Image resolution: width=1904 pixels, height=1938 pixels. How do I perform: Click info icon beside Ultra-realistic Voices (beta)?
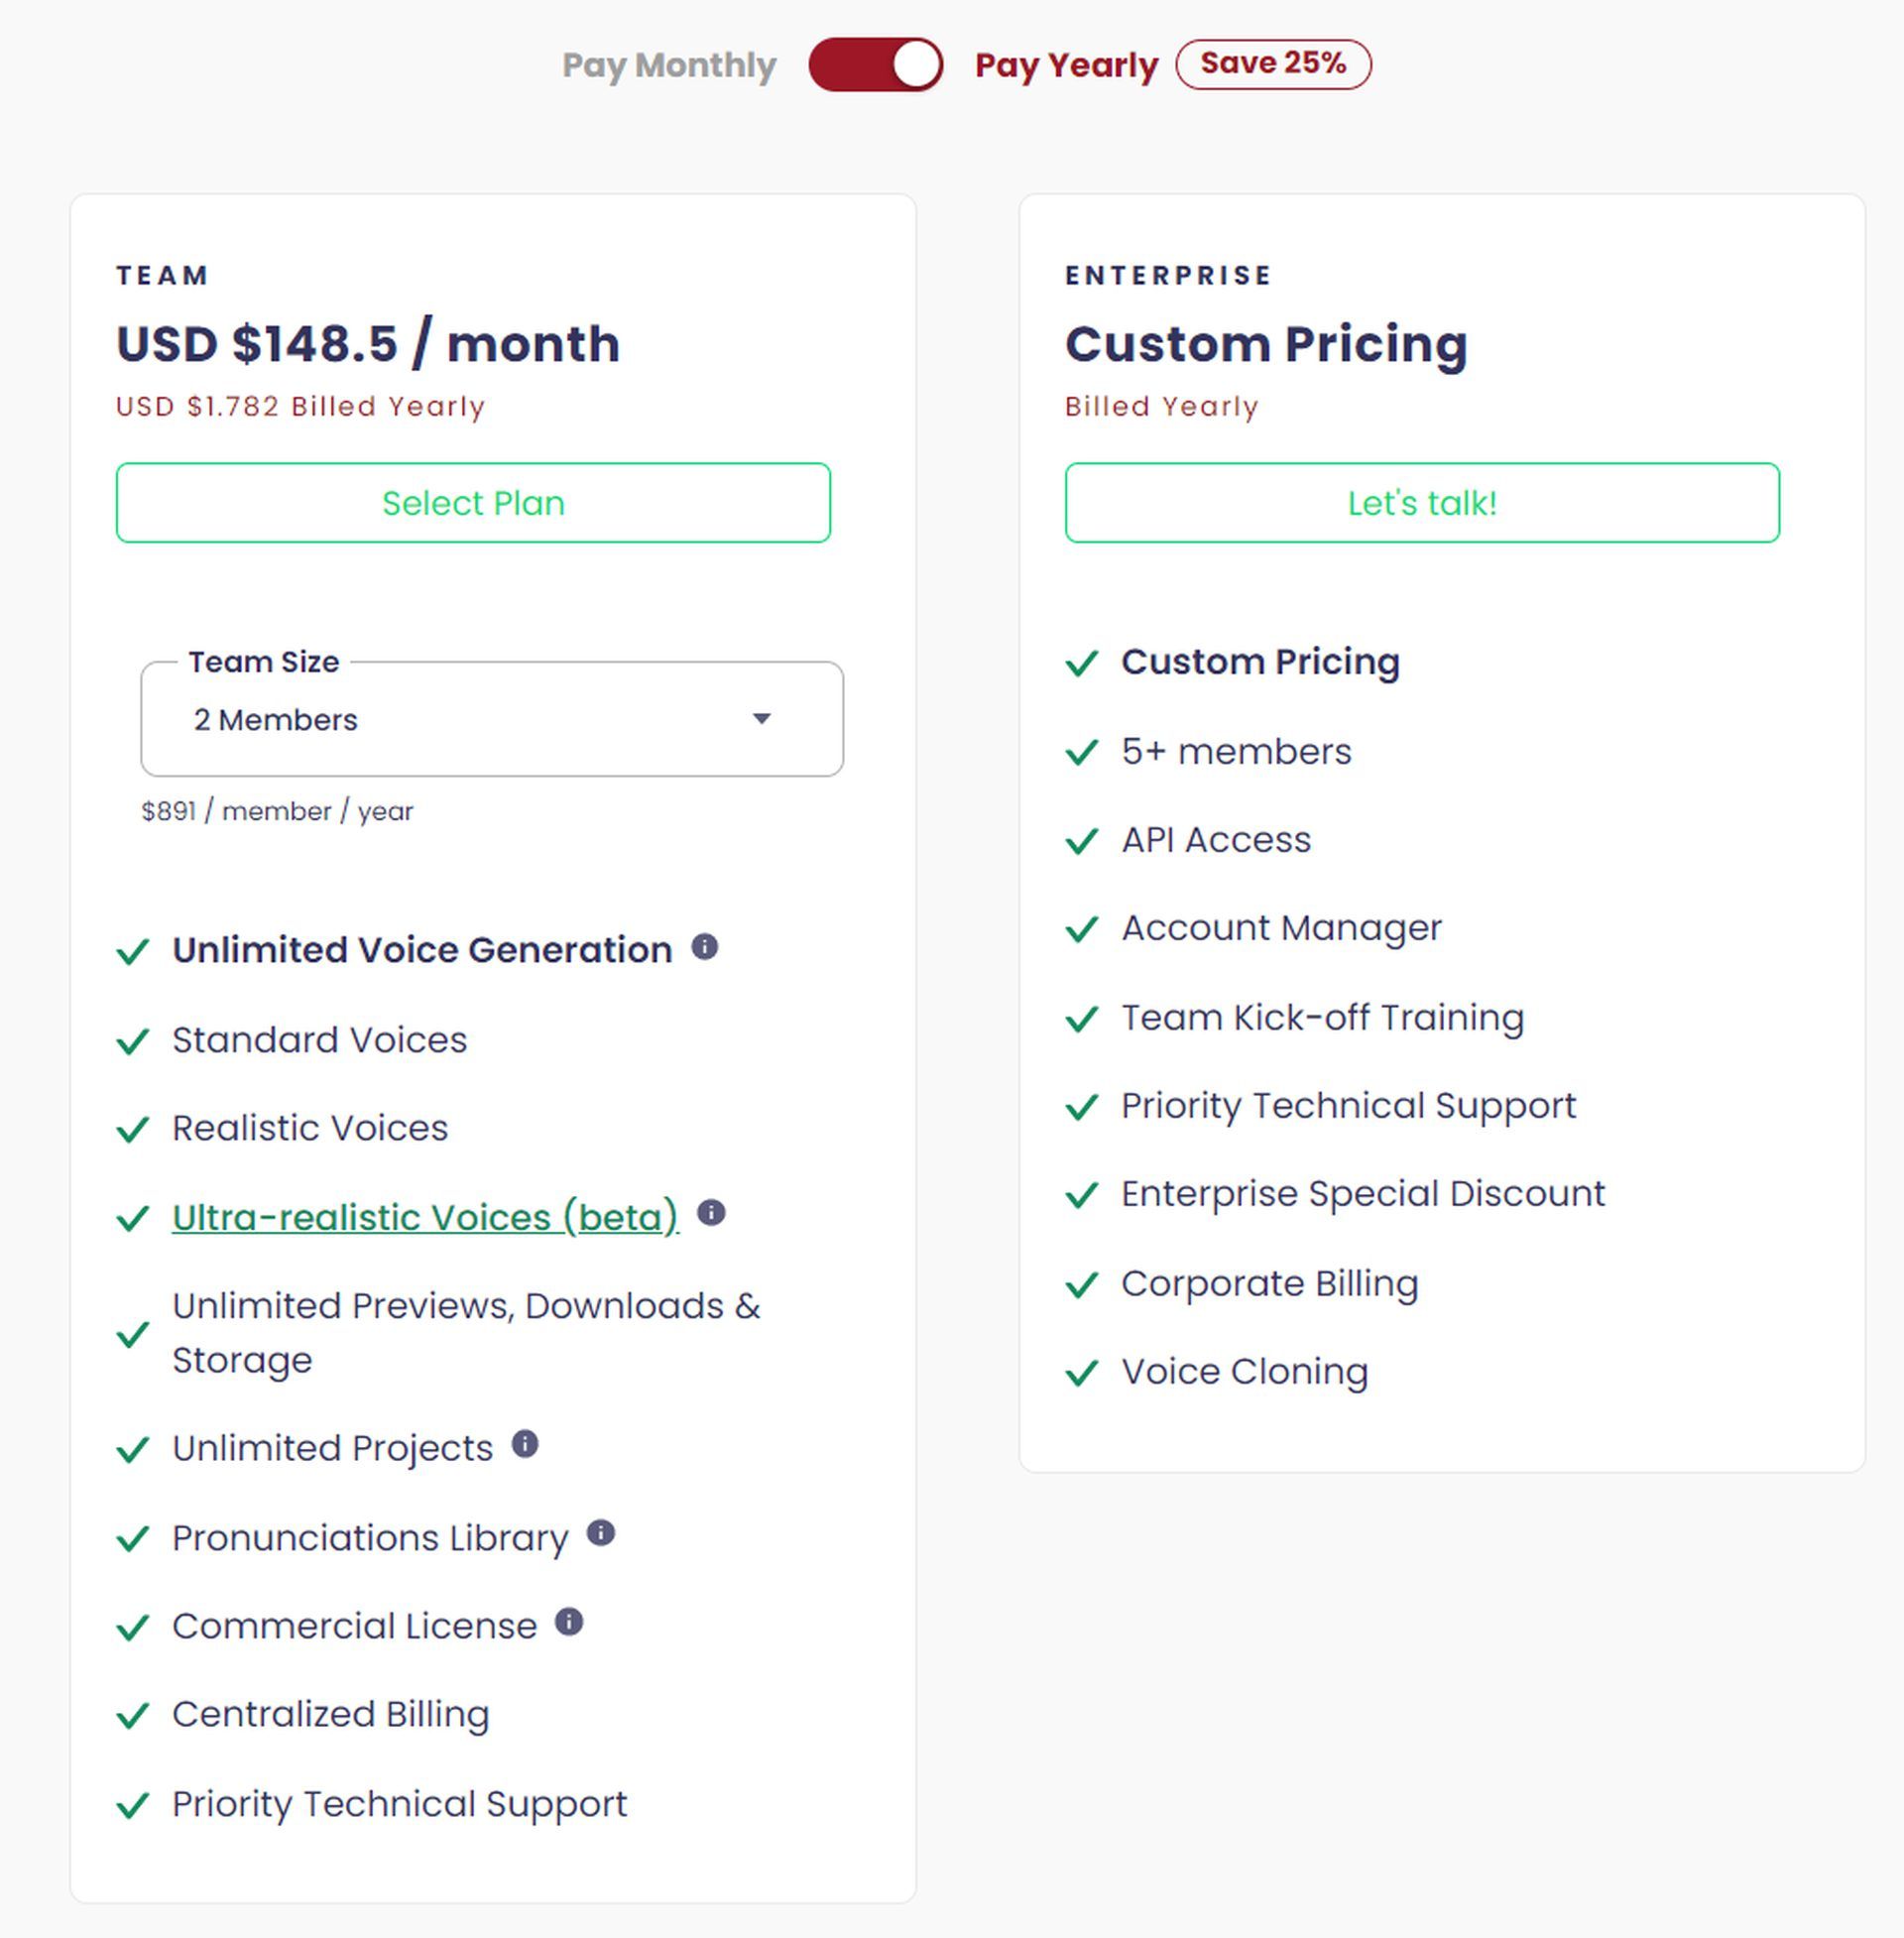(x=711, y=1213)
